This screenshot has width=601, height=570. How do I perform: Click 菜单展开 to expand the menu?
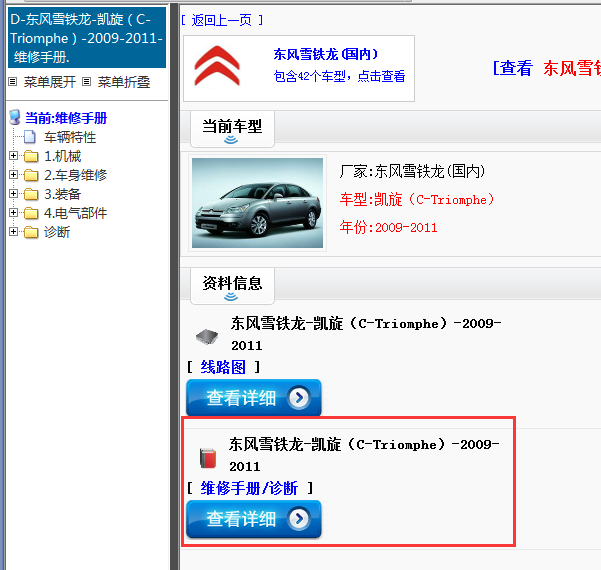coord(50,82)
